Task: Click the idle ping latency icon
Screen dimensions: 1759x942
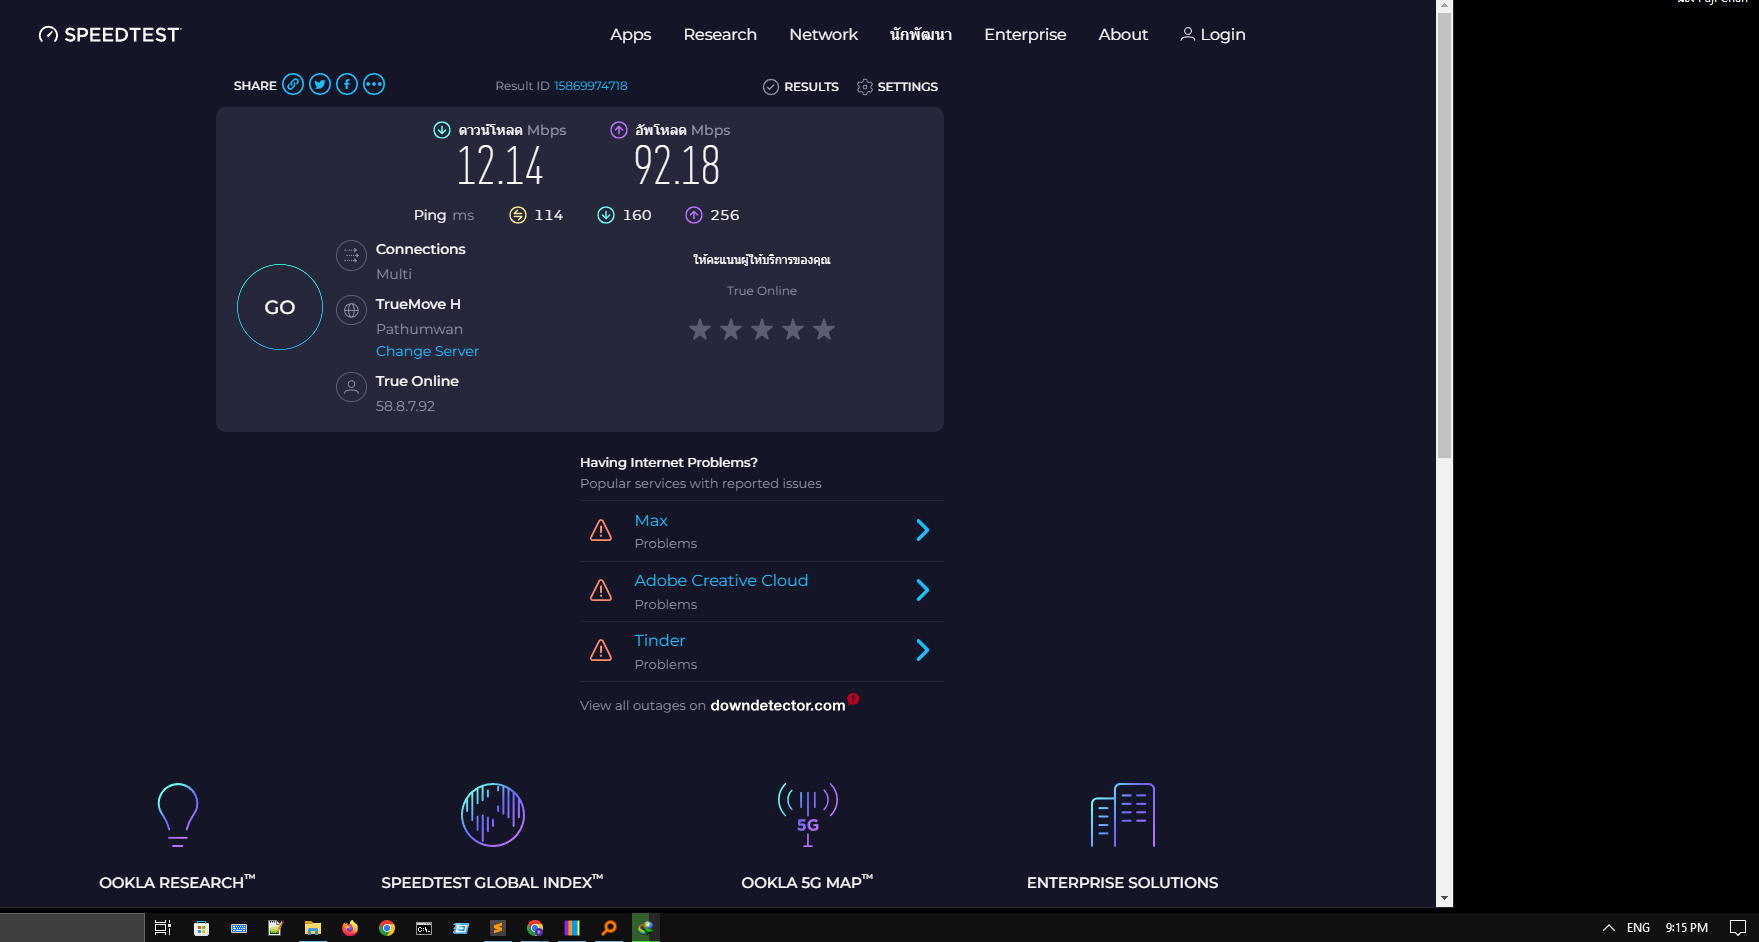Action: tap(518, 215)
